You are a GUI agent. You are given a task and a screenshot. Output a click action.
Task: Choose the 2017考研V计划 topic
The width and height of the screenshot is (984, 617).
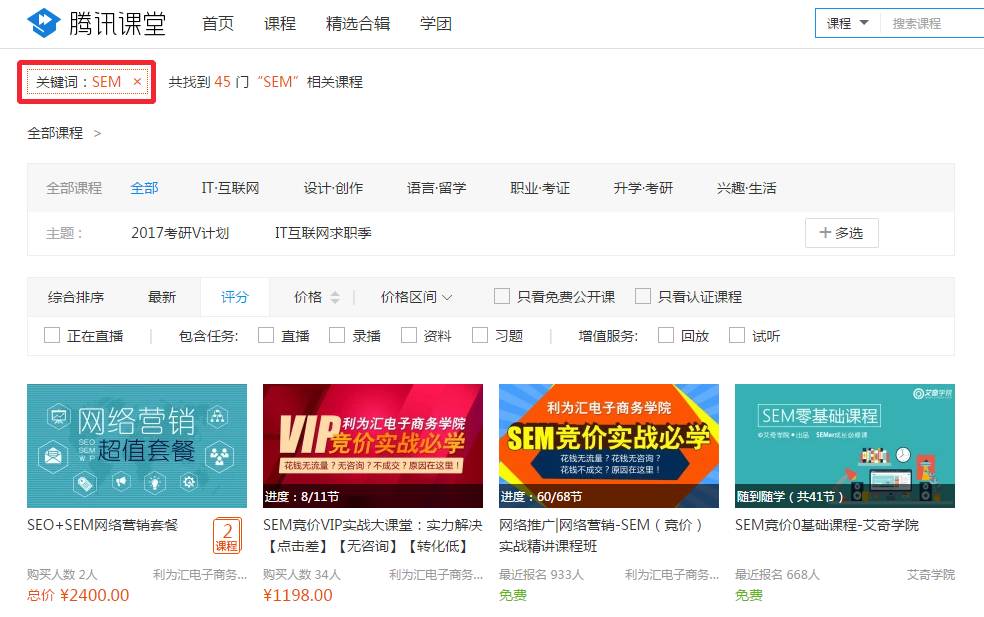coord(180,233)
